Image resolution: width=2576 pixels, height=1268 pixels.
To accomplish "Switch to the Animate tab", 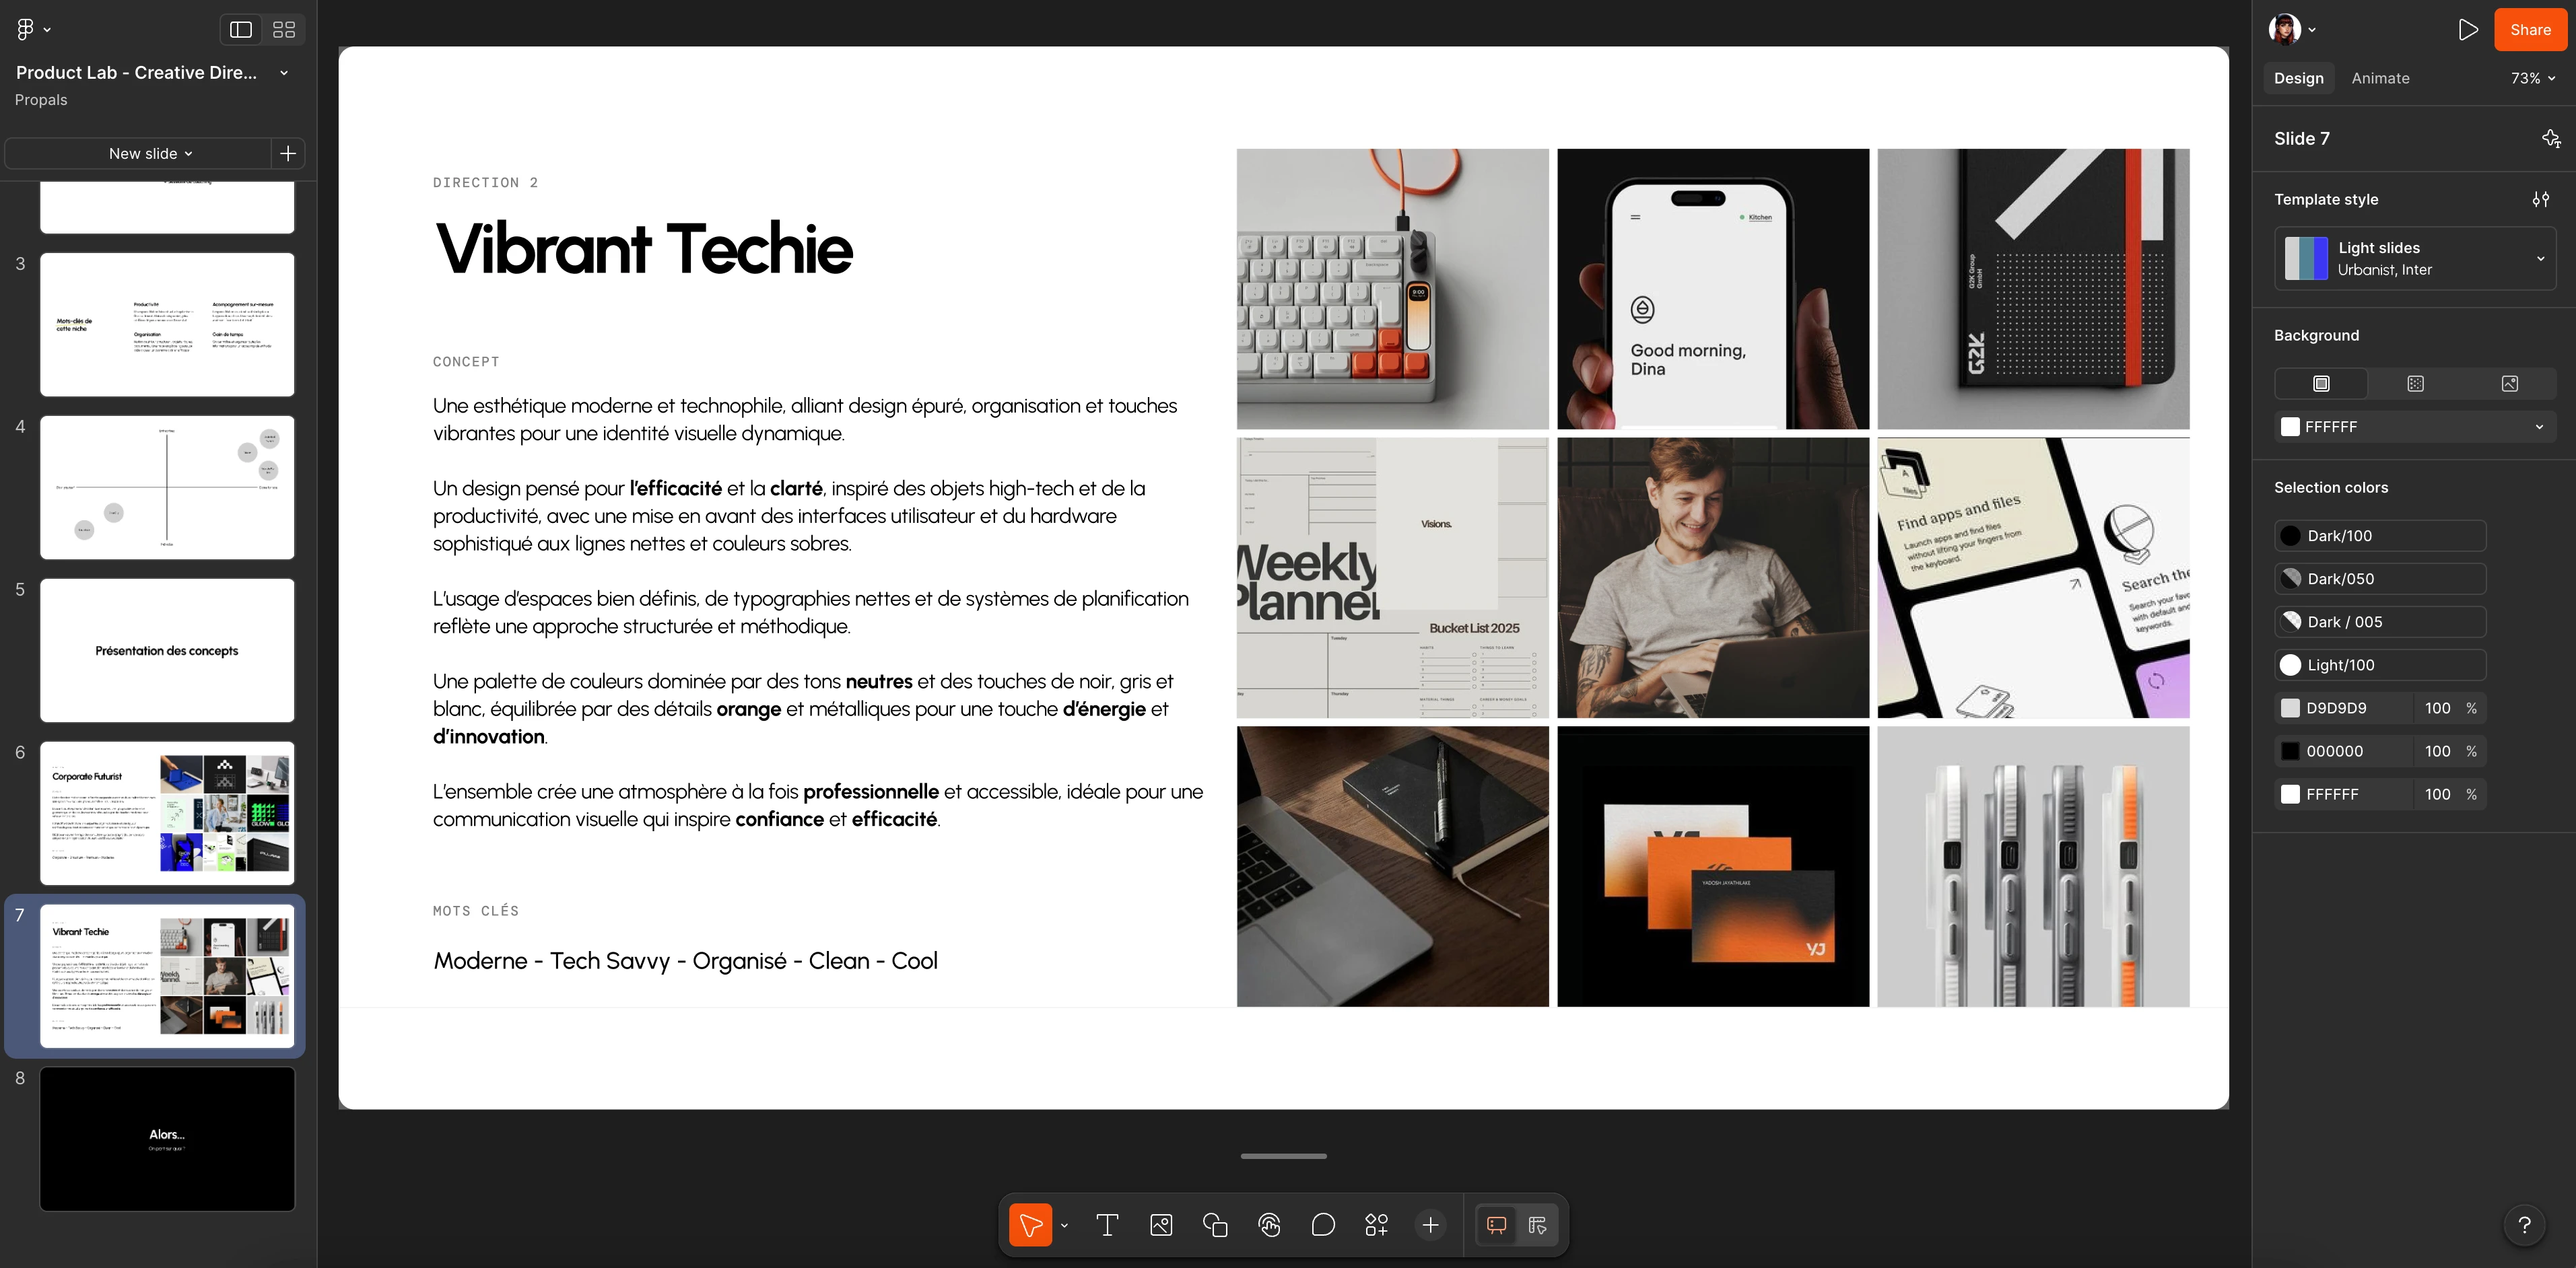I will tap(2380, 78).
